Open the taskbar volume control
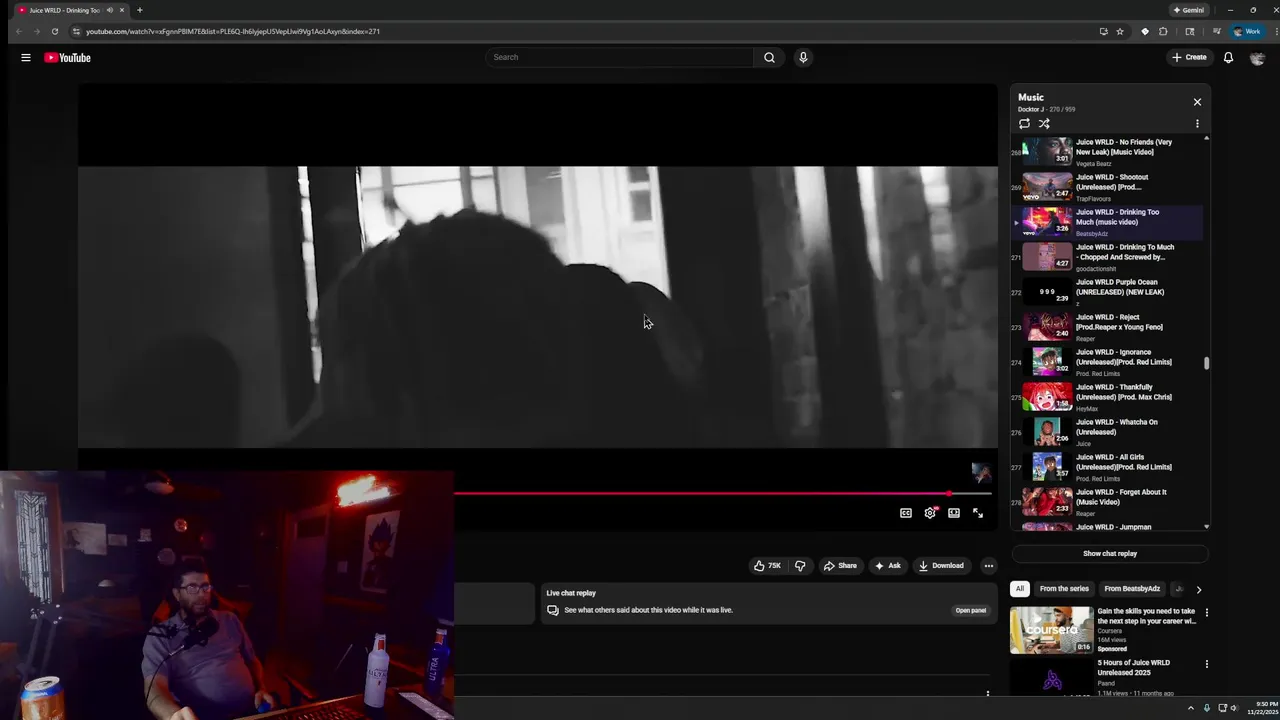 (1235, 708)
